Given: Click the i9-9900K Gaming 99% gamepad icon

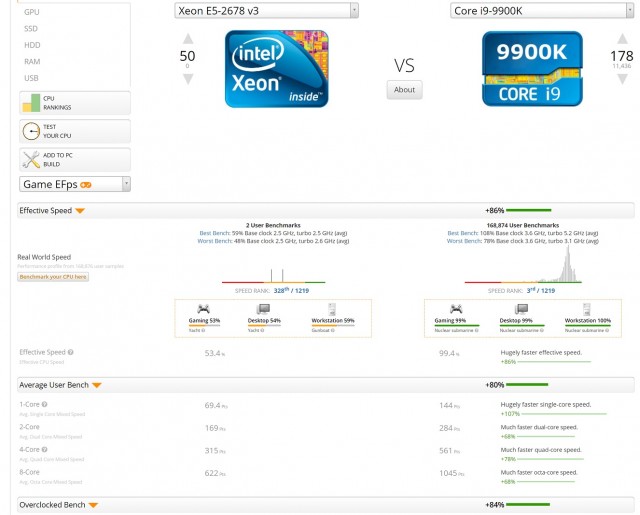Looking at the screenshot, I should [x=456, y=309].
